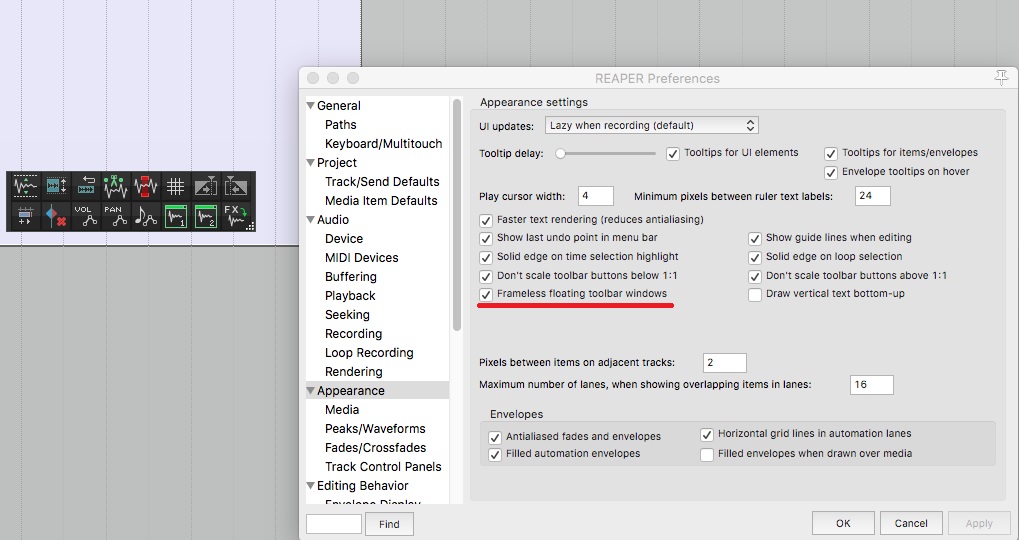Click the teal item with up-down arrows icon
Screen dimensions: 1019x540
click(56, 186)
